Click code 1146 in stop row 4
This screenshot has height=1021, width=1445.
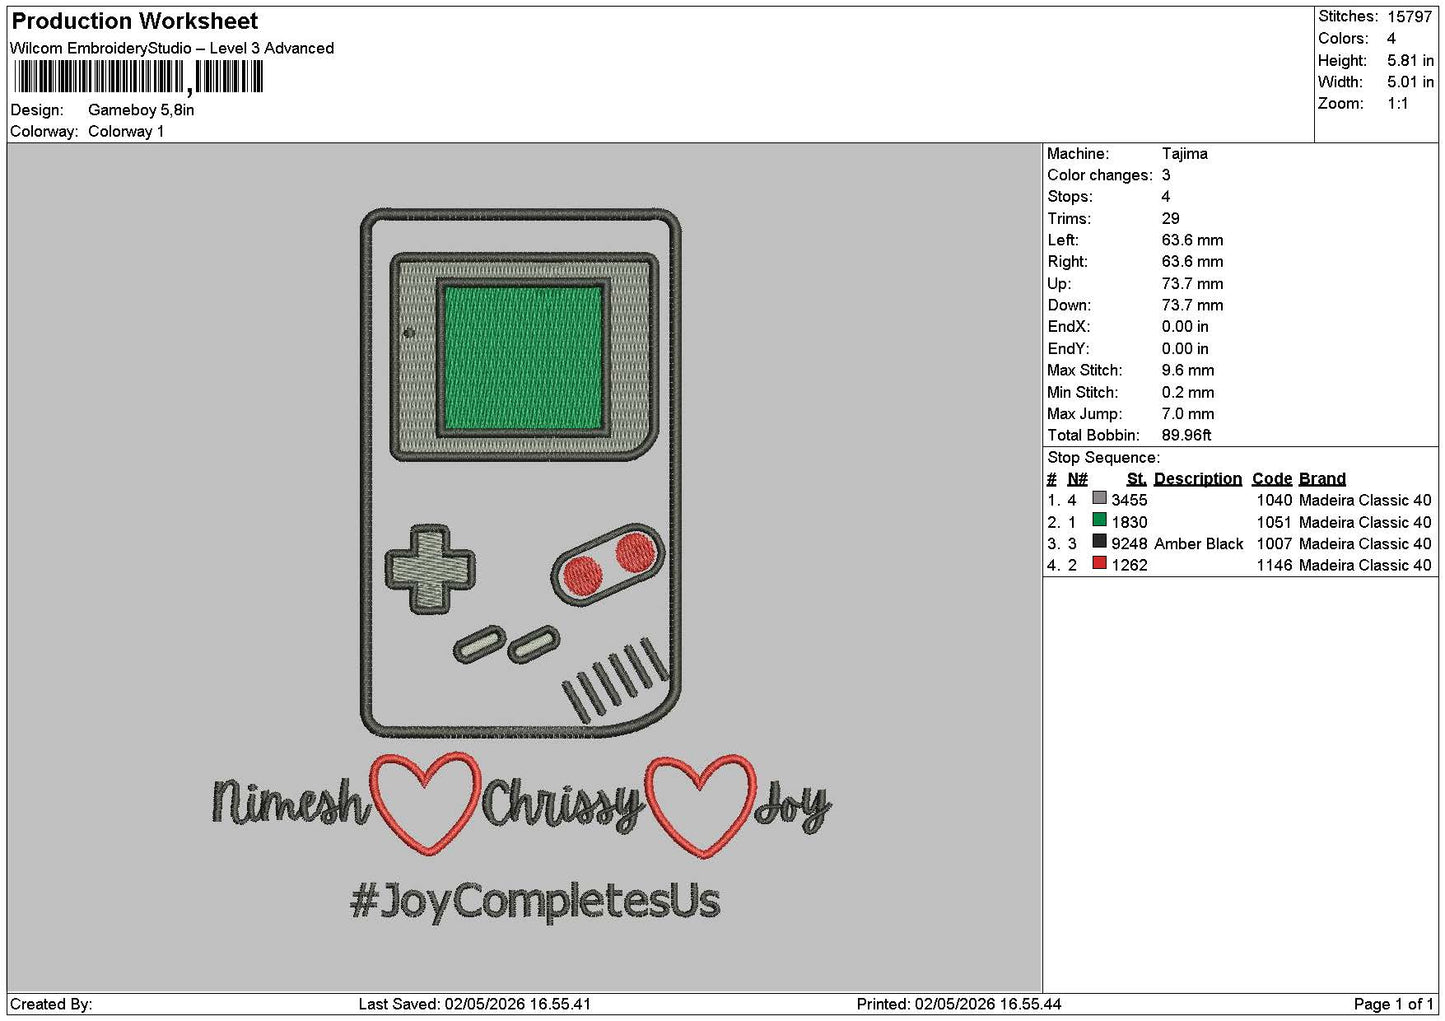tap(1275, 565)
